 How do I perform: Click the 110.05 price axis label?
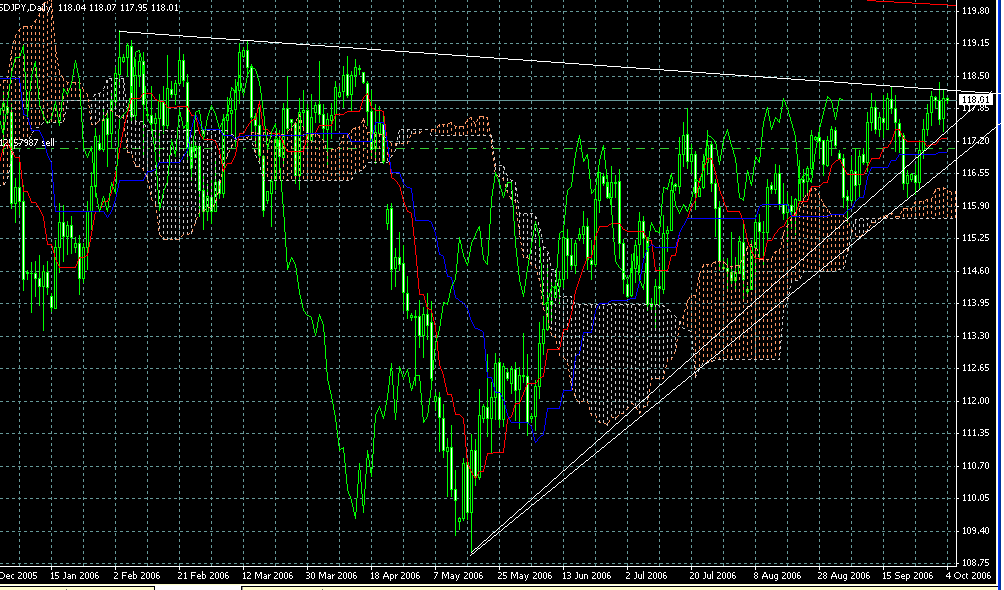(976, 498)
